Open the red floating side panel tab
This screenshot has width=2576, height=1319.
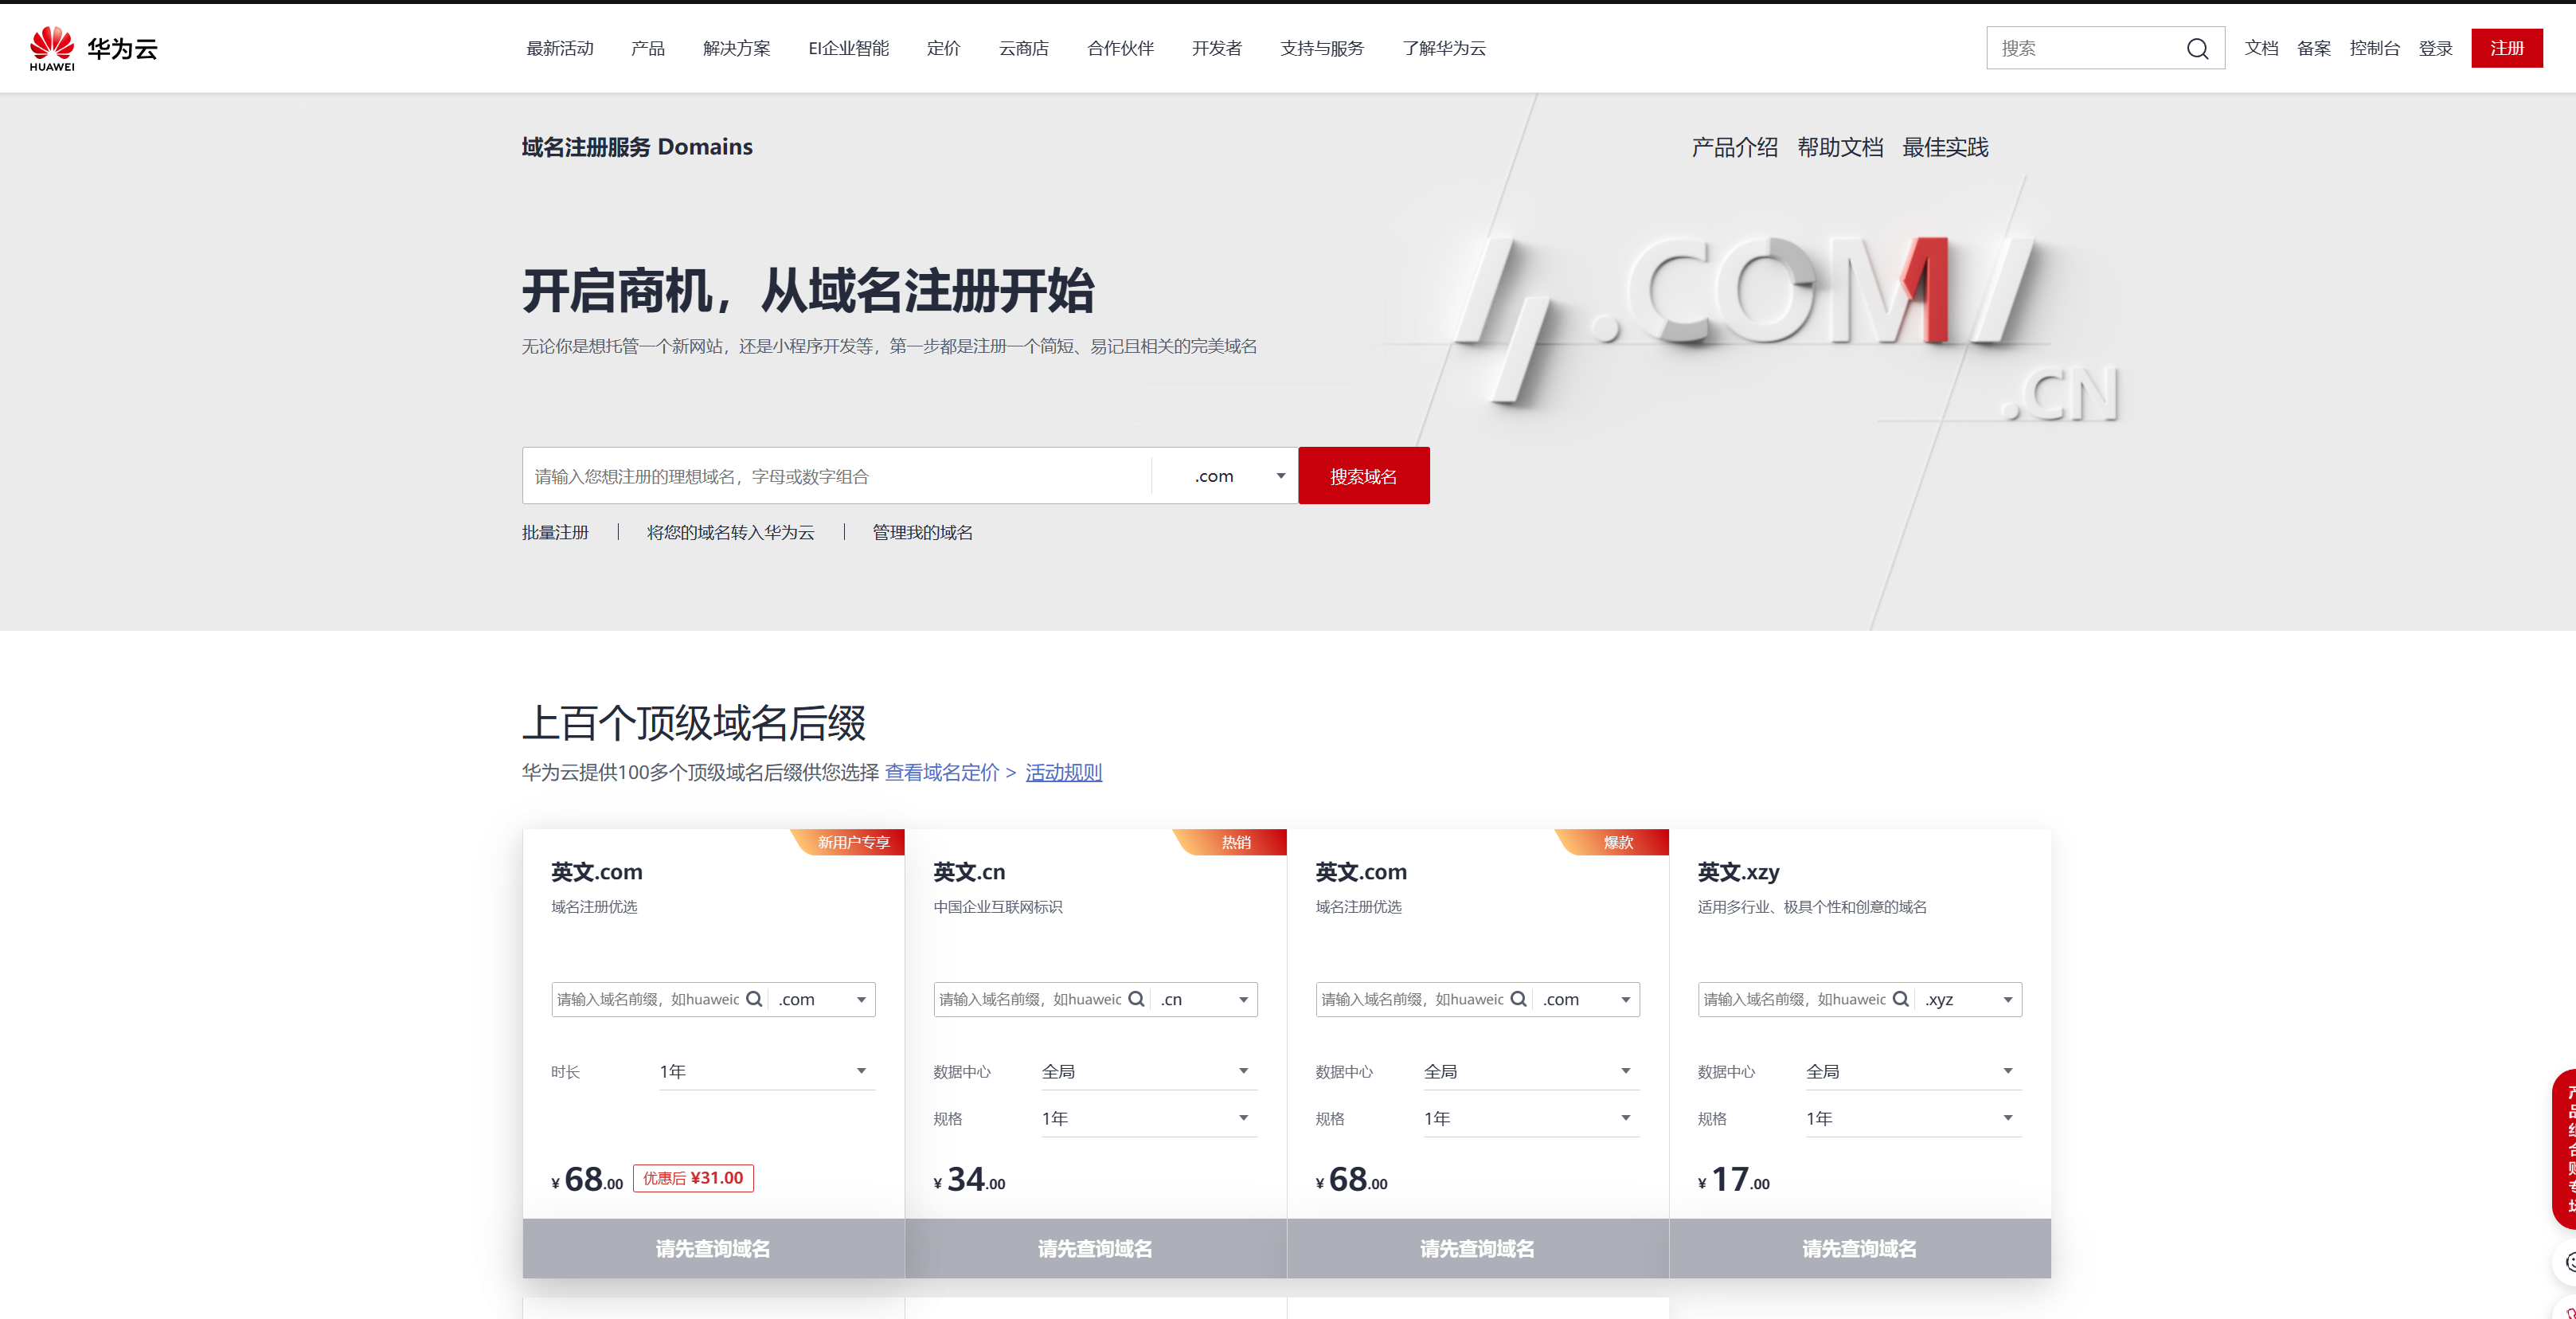2565,1148
